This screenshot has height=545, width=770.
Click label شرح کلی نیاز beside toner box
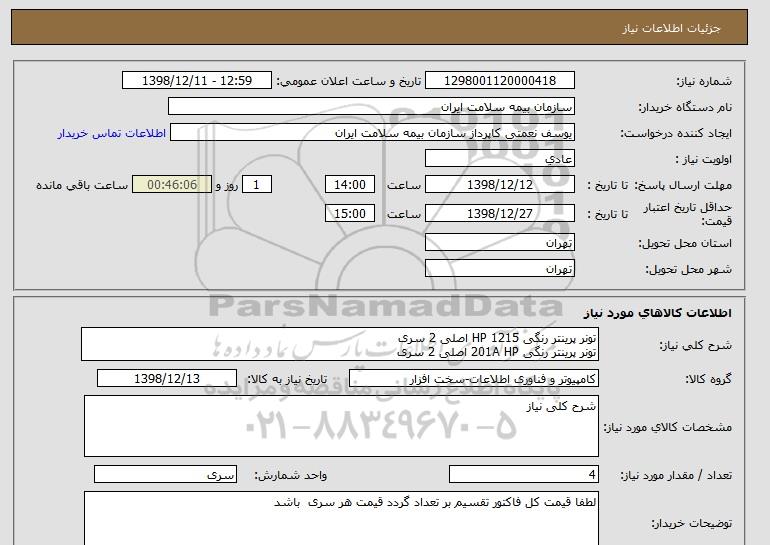tap(695, 346)
